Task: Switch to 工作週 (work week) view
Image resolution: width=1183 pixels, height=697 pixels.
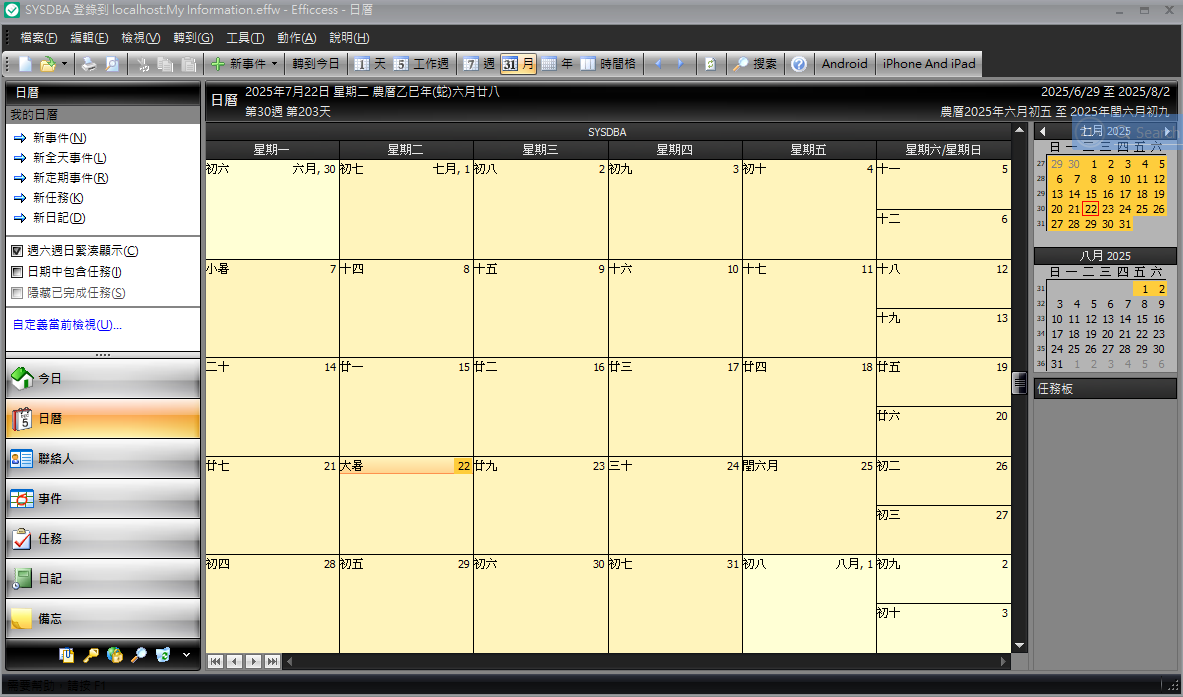Action: (x=421, y=64)
